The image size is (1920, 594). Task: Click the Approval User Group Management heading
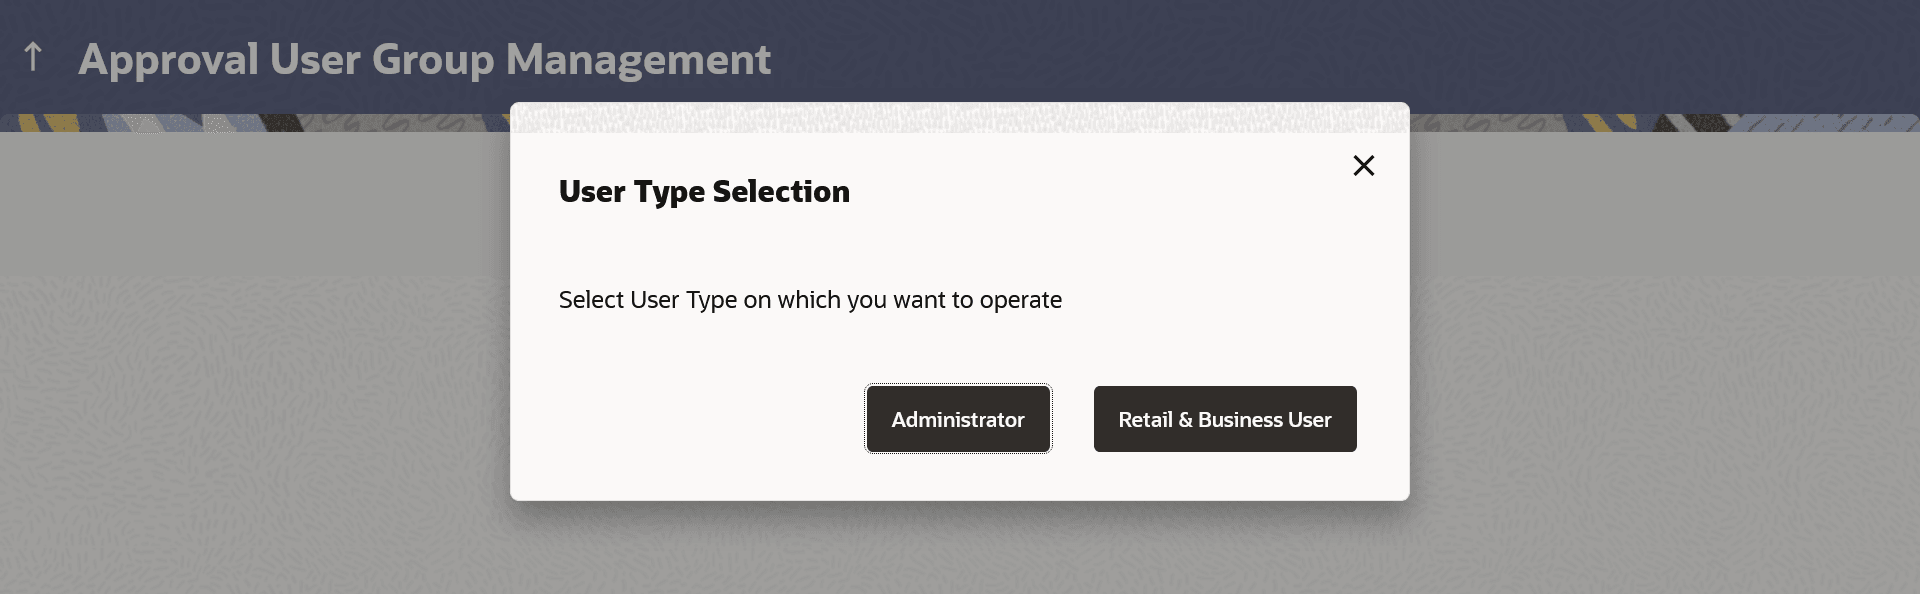424,59
